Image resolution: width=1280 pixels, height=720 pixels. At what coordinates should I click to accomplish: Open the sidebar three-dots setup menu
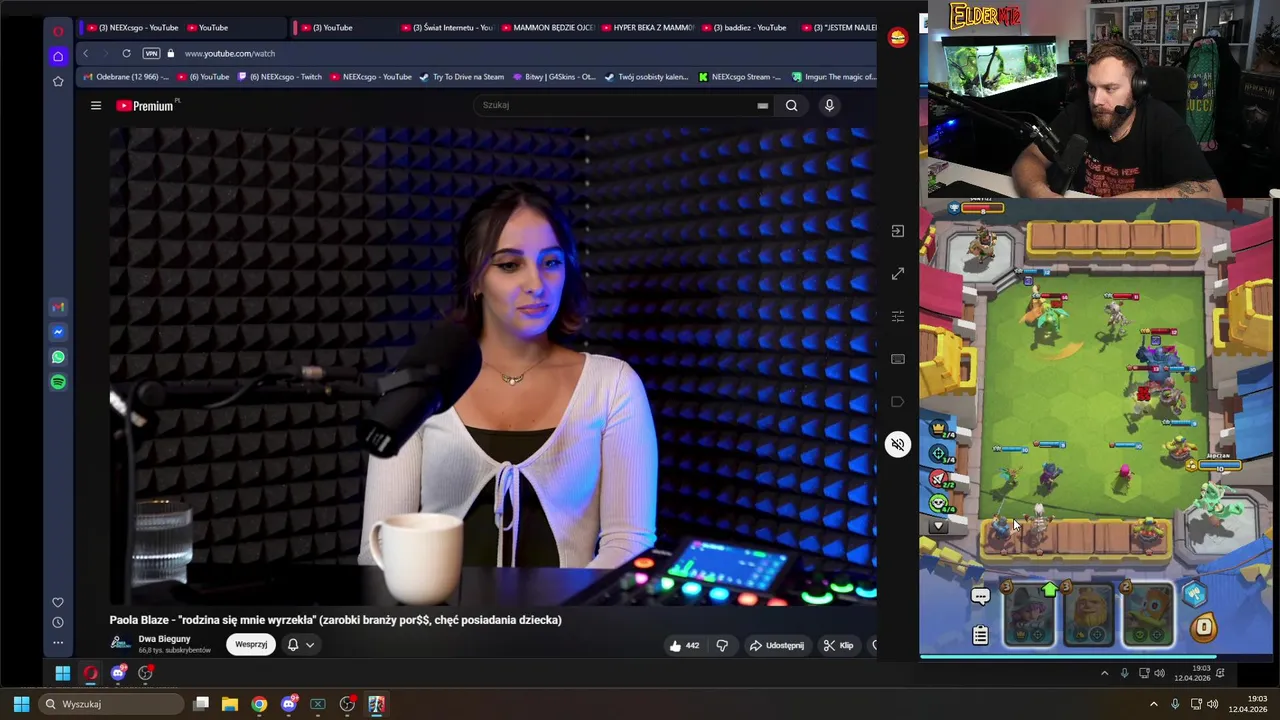(x=58, y=642)
